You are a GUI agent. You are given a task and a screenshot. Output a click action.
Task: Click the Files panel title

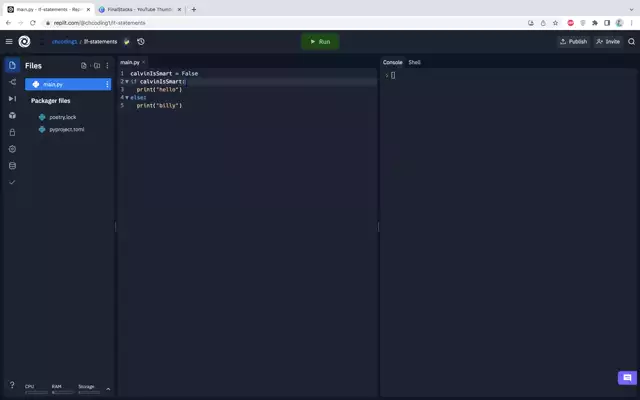coord(33,66)
